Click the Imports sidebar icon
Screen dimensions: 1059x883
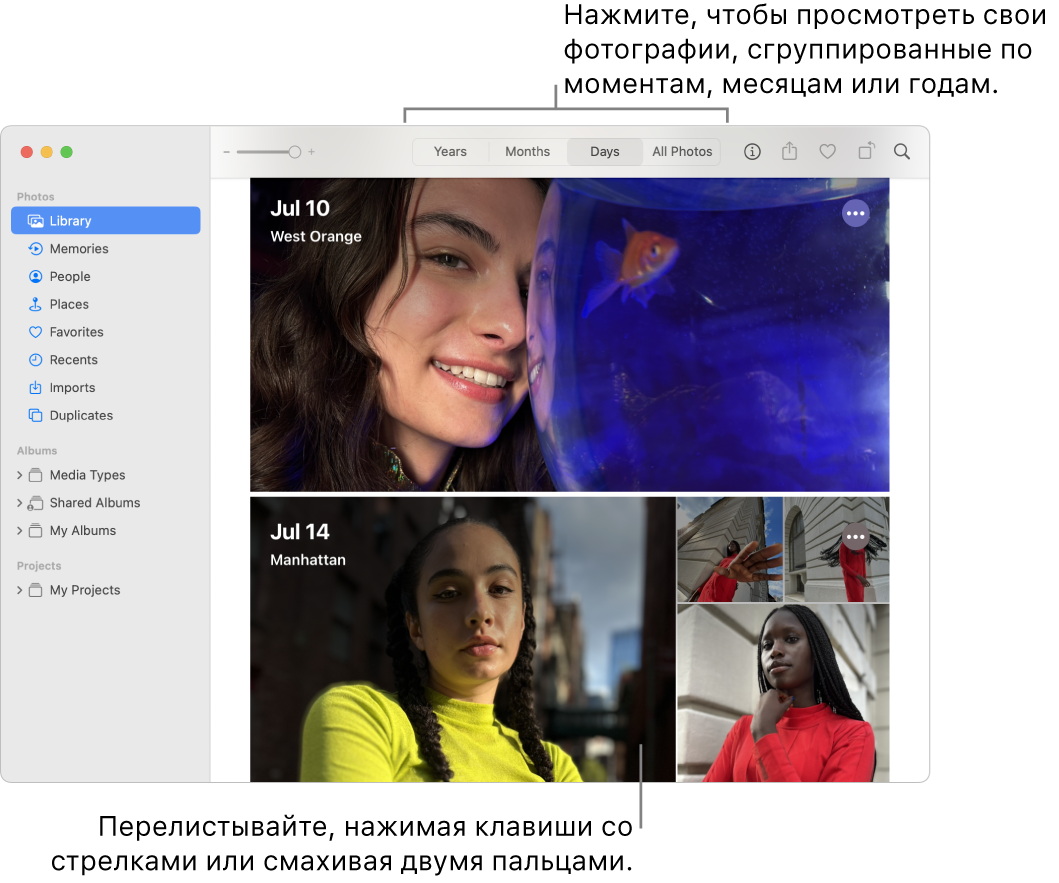[x=35, y=387]
